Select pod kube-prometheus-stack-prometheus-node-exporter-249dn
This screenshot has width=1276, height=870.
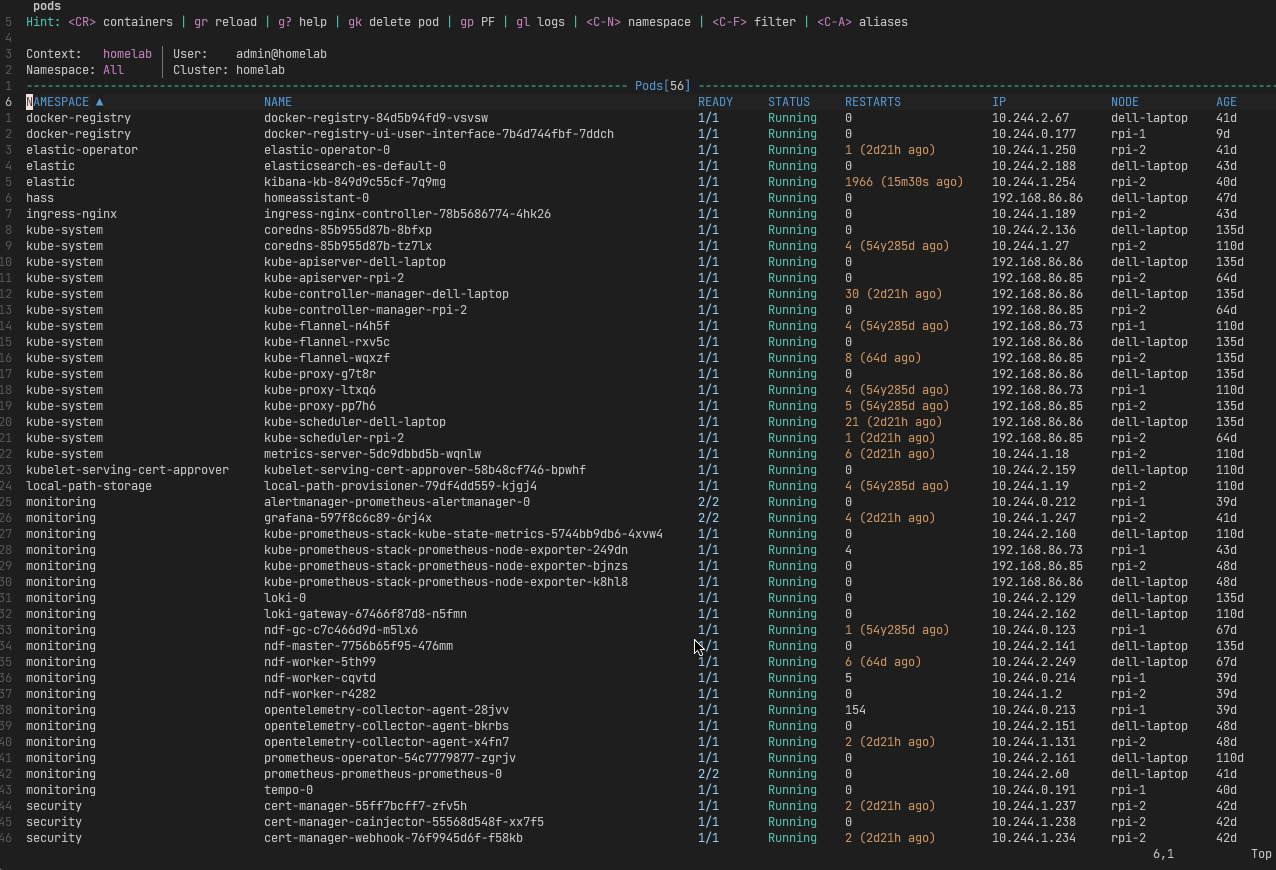(446, 550)
